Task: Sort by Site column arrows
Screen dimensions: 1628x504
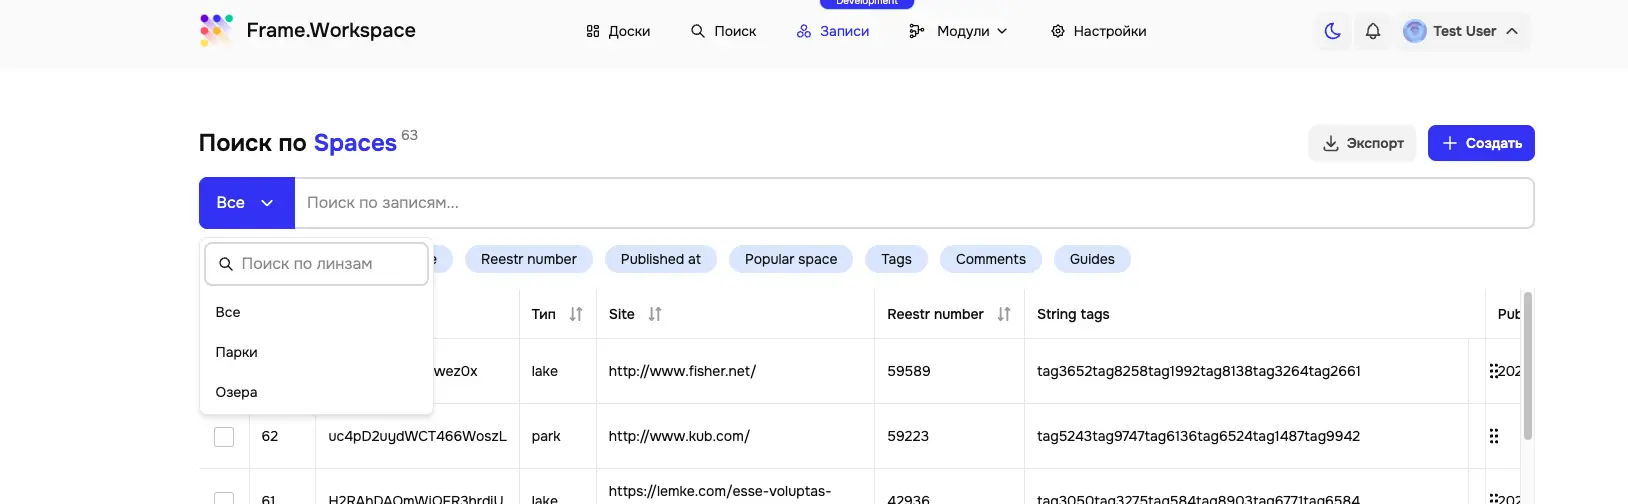Action: click(x=655, y=314)
